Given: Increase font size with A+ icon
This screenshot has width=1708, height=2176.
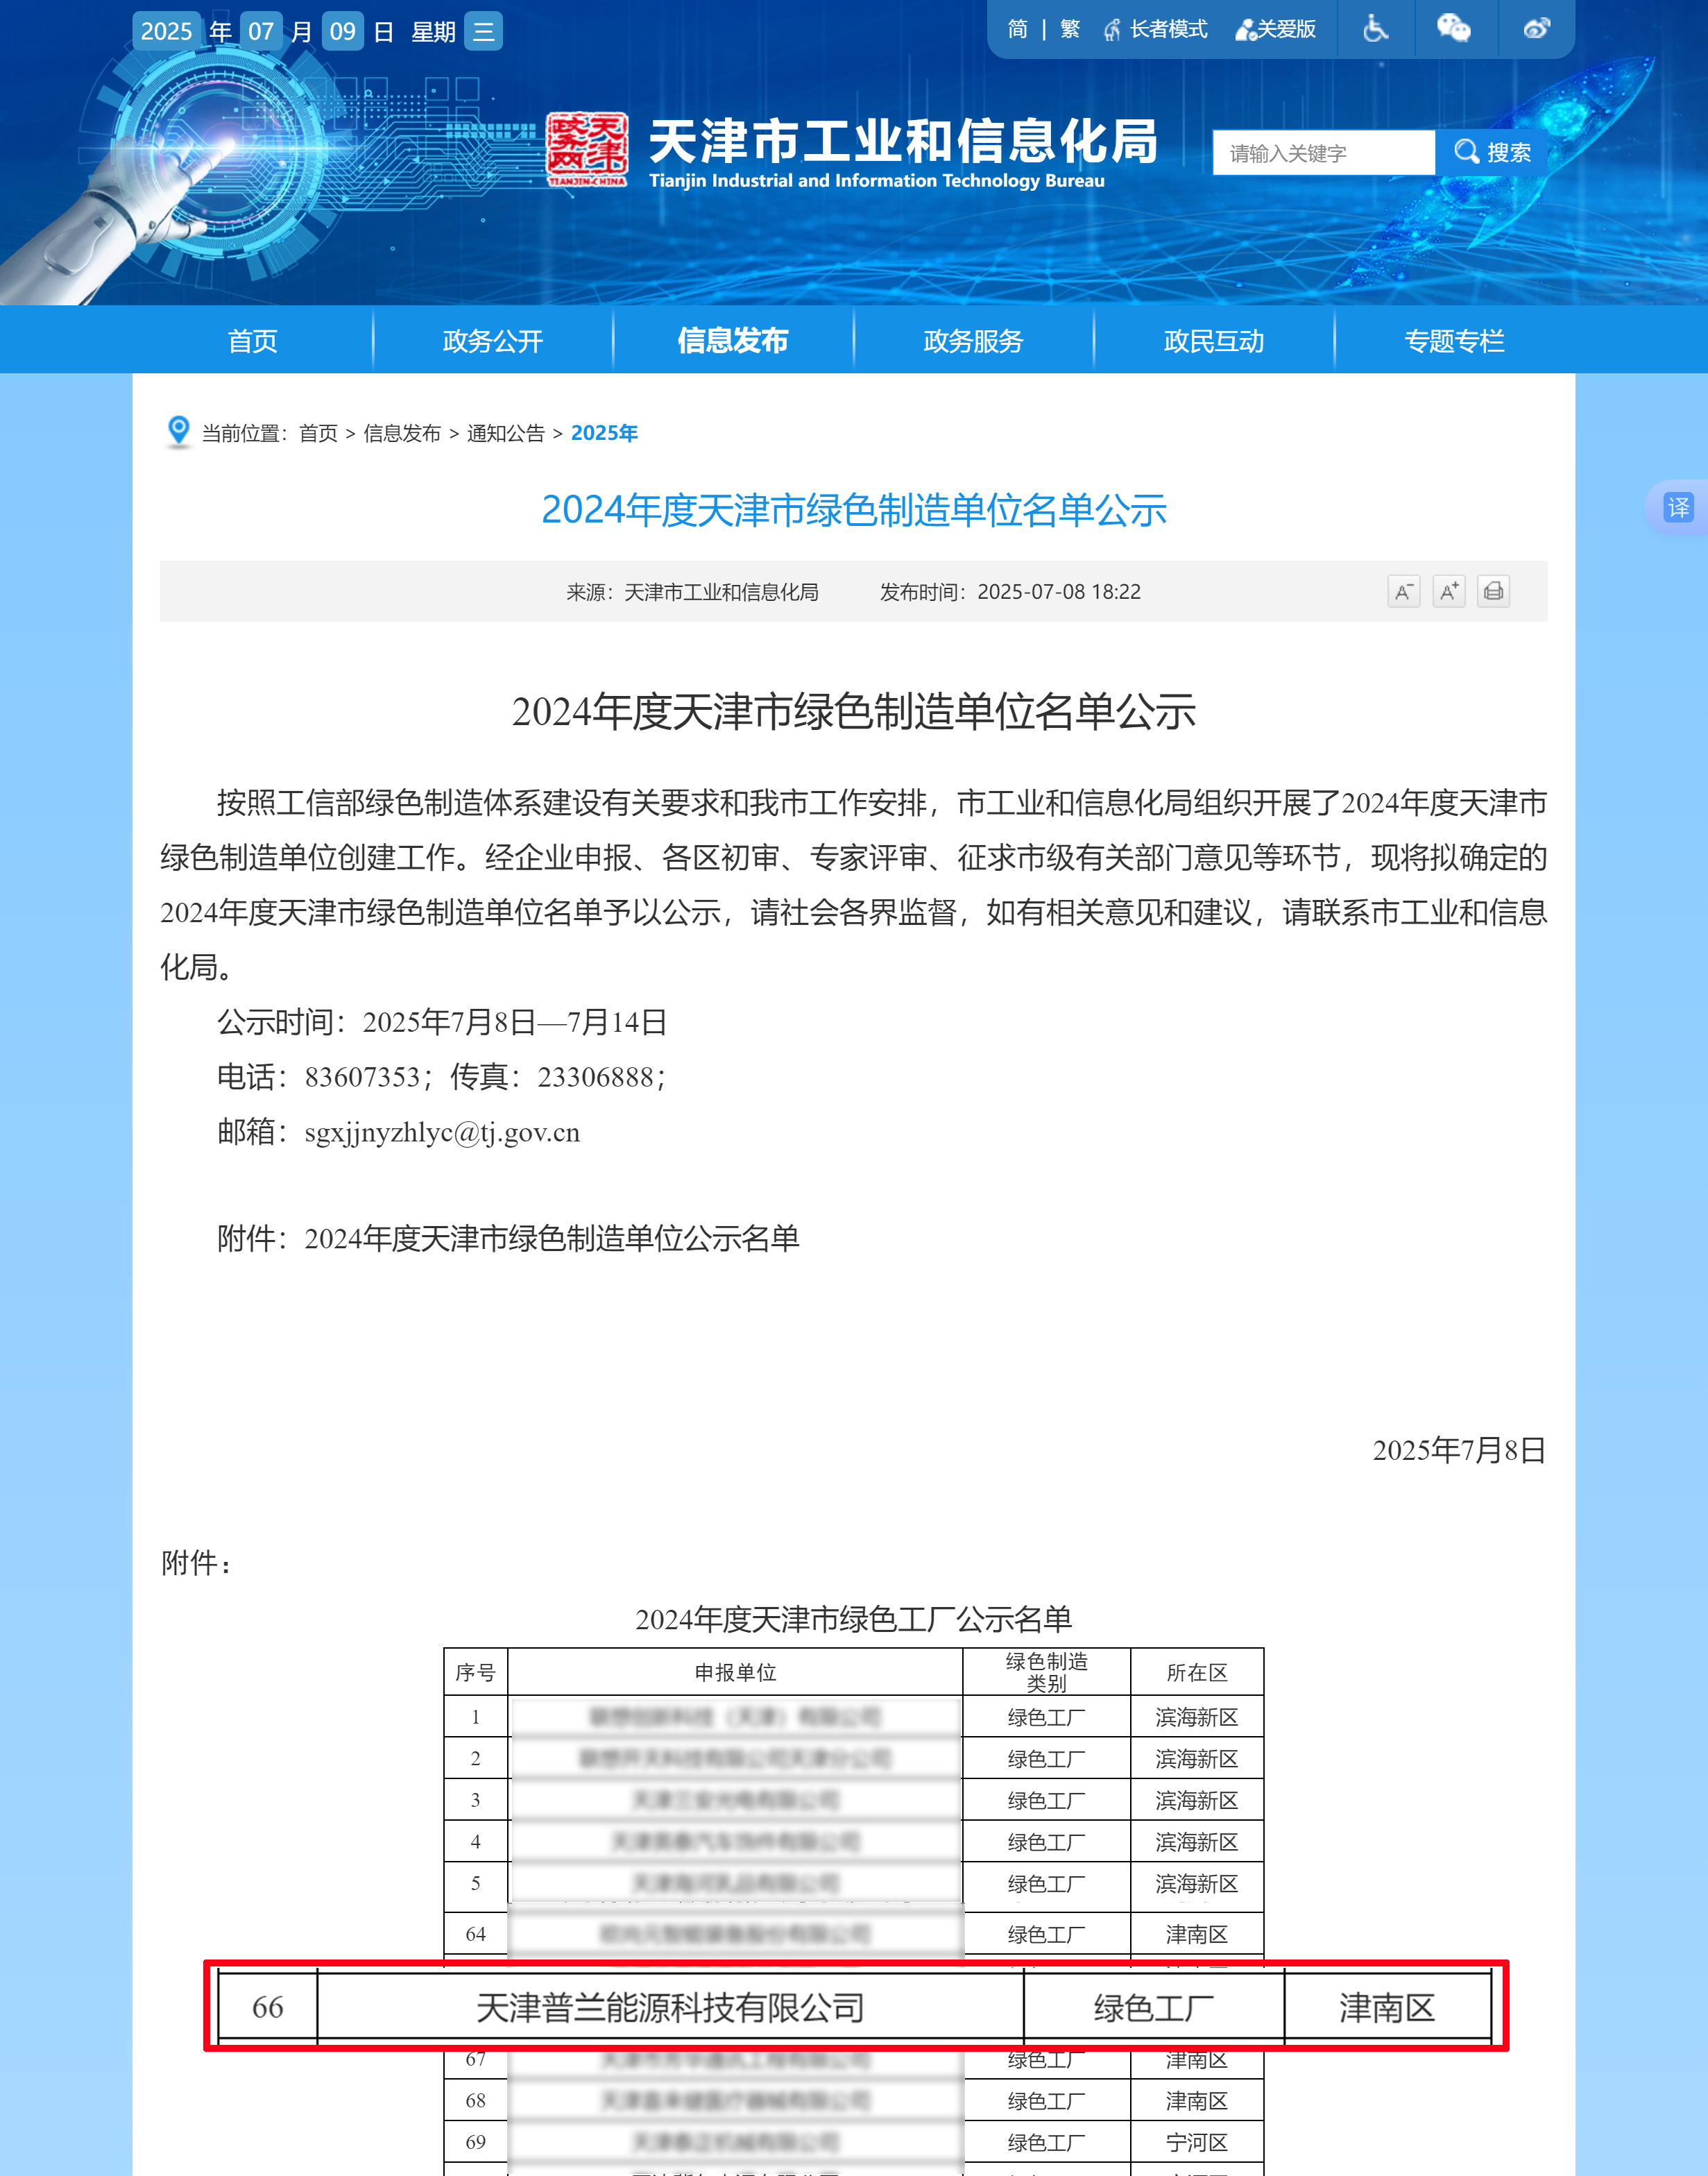Looking at the screenshot, I should point(1448,592).
